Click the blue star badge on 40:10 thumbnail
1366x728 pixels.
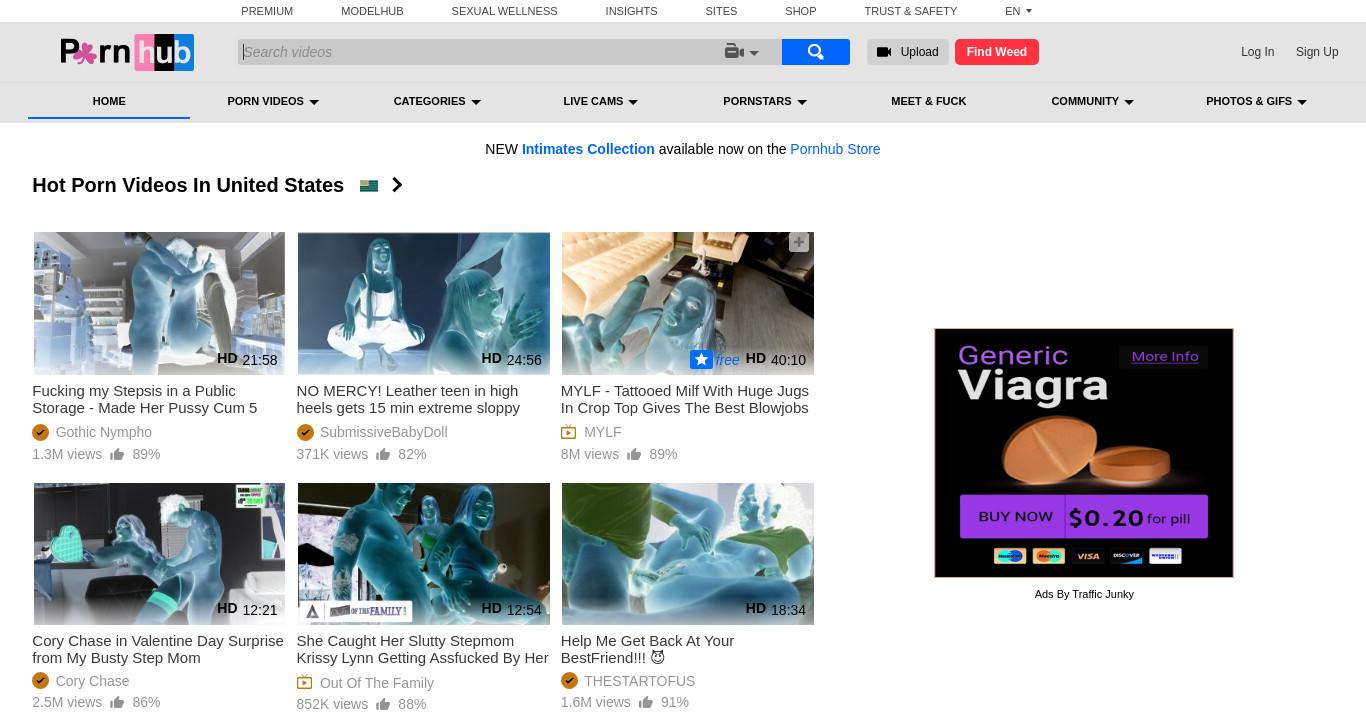pyautogui.click(x=701, y=359)
